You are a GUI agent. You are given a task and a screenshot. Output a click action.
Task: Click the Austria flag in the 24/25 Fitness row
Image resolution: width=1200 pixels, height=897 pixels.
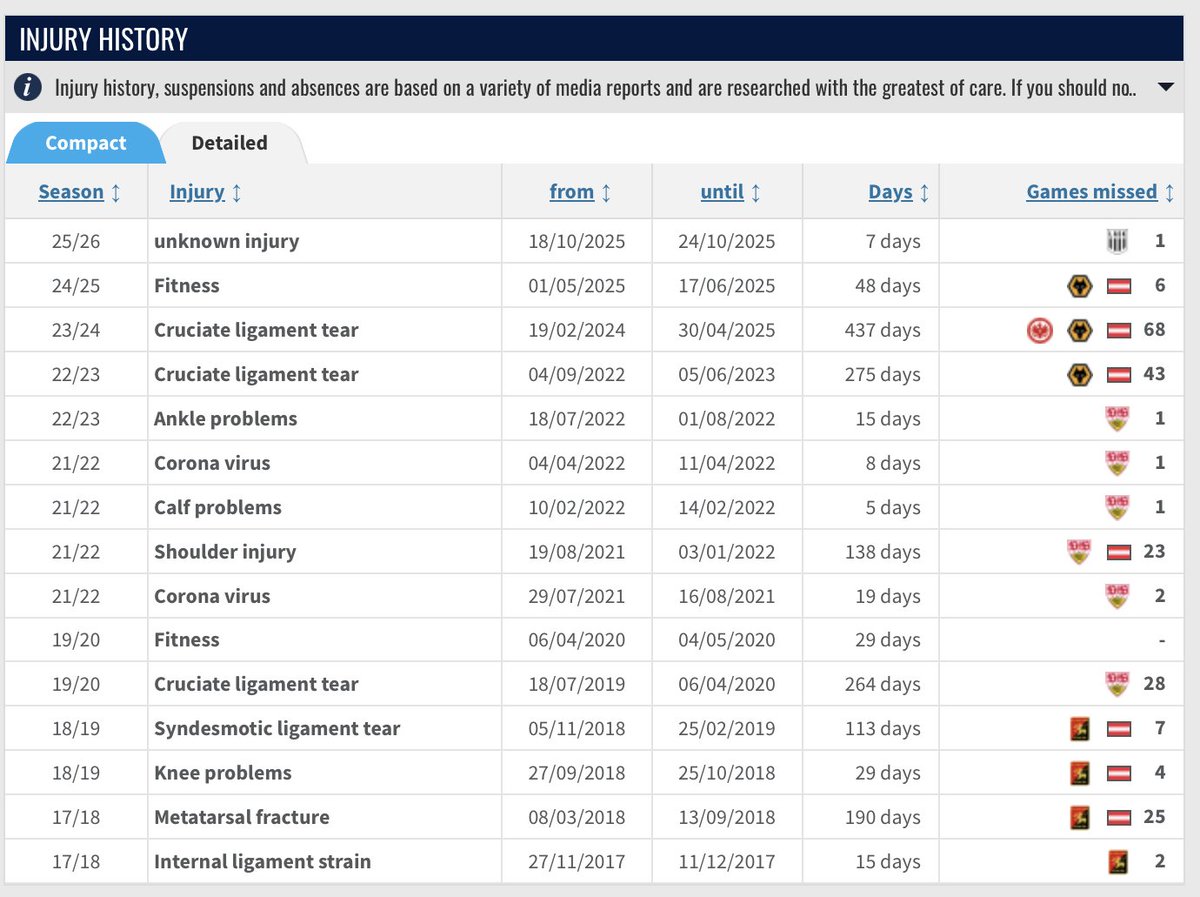point(1118,286)
